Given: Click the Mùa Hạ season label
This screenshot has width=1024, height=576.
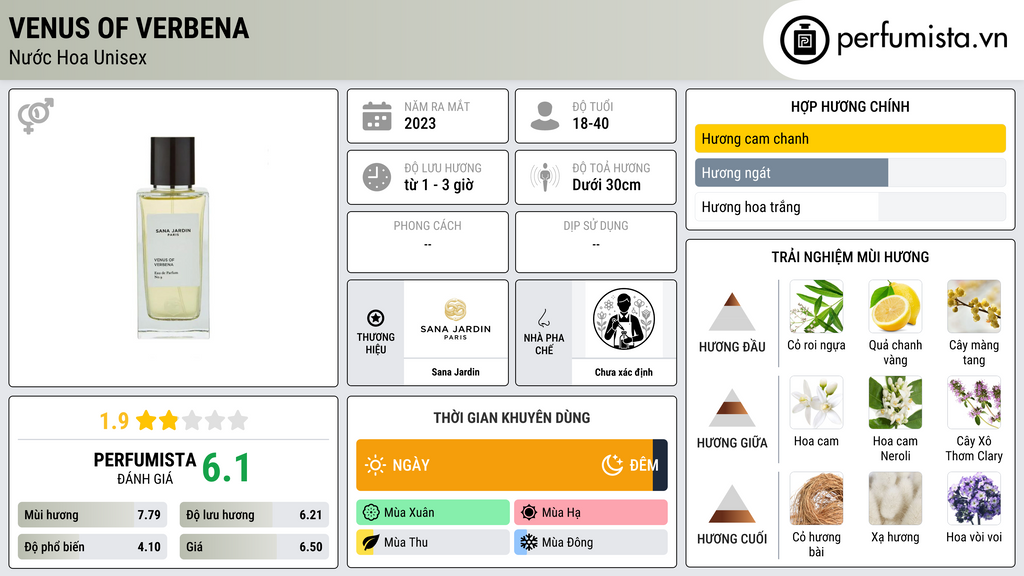Looking at the screenshot, I should 561,513.
